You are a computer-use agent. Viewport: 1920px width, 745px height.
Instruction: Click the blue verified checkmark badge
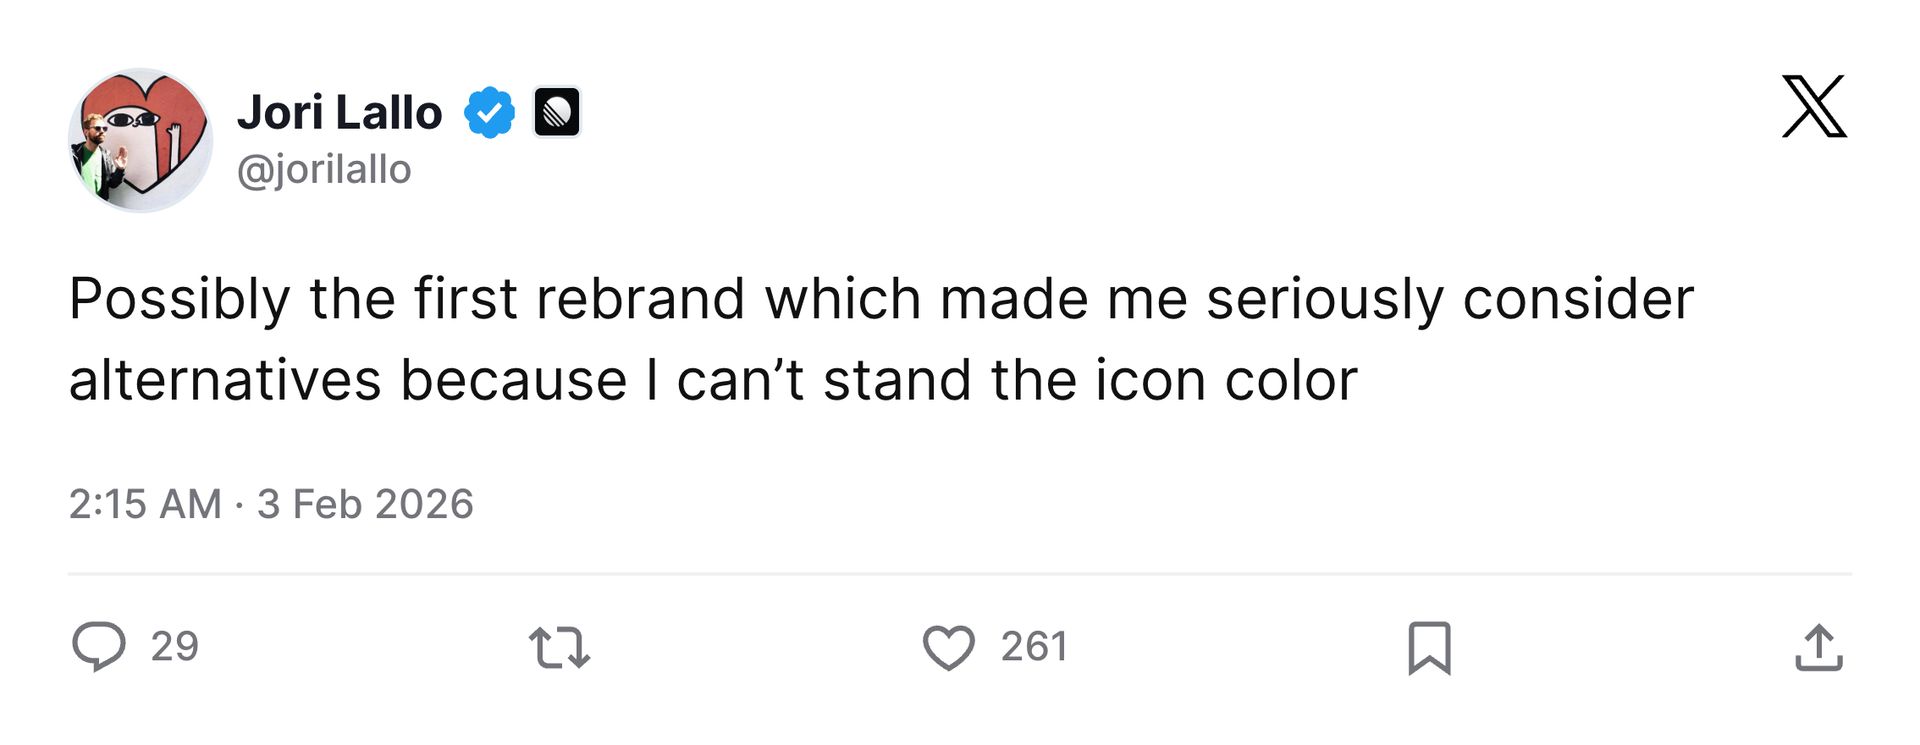(x=489, y=112)
